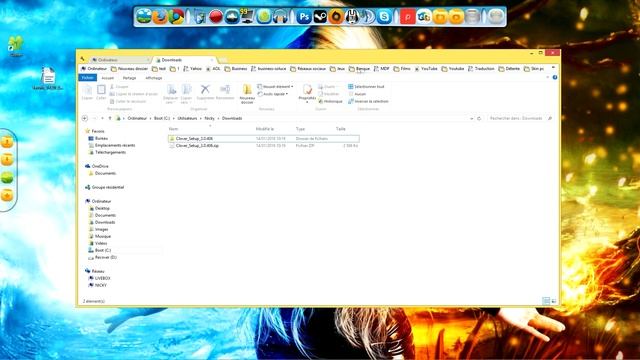Click the Copier icon at ribbon left
Viewport: 640px width, 360px height.
point(87,92)
